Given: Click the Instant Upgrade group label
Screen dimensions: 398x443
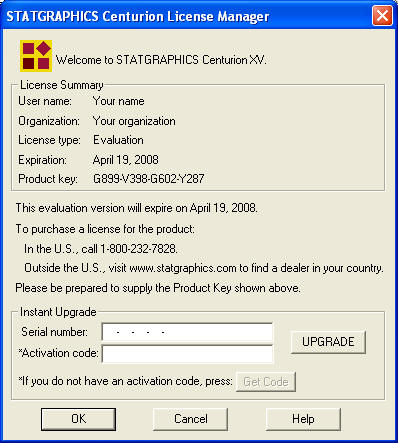Looking at the screenshot, I should [58, 312].
